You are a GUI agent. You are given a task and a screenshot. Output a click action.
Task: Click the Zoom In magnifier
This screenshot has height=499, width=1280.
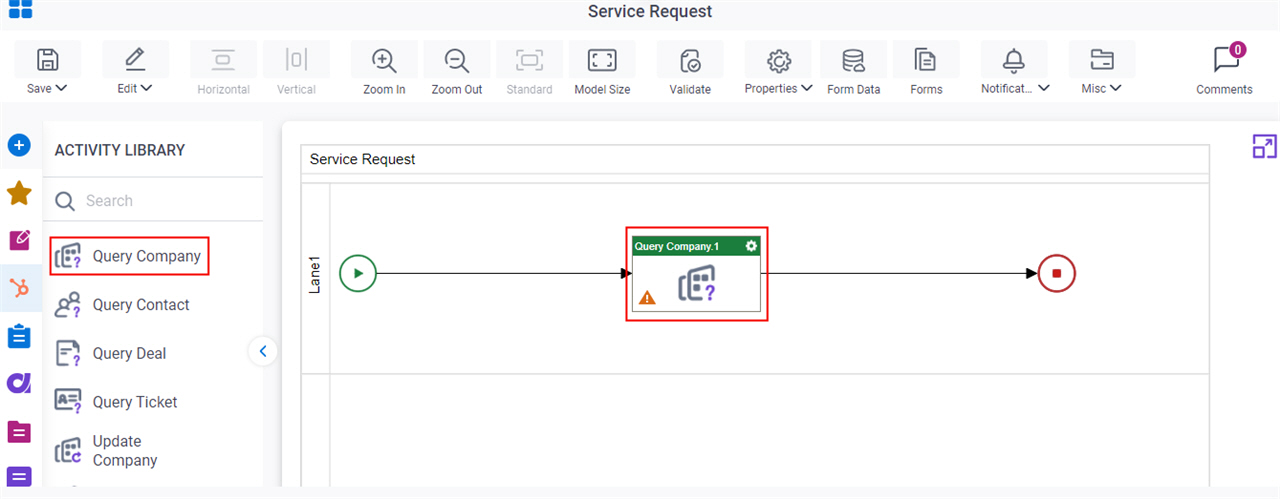(x=384, y=60)
